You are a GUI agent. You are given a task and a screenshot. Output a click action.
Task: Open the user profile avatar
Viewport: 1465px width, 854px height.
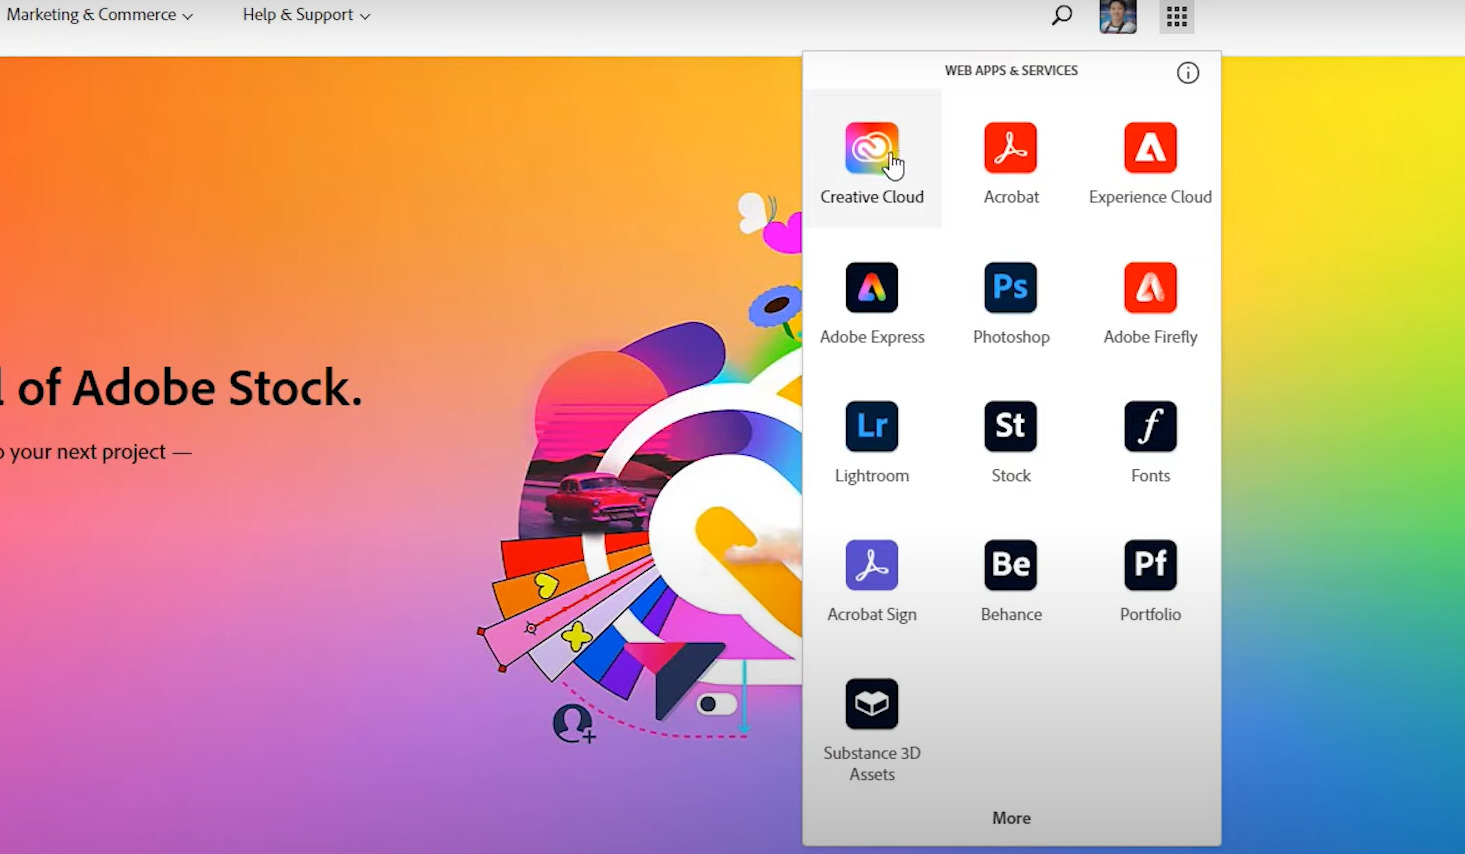click(1118, 16)
